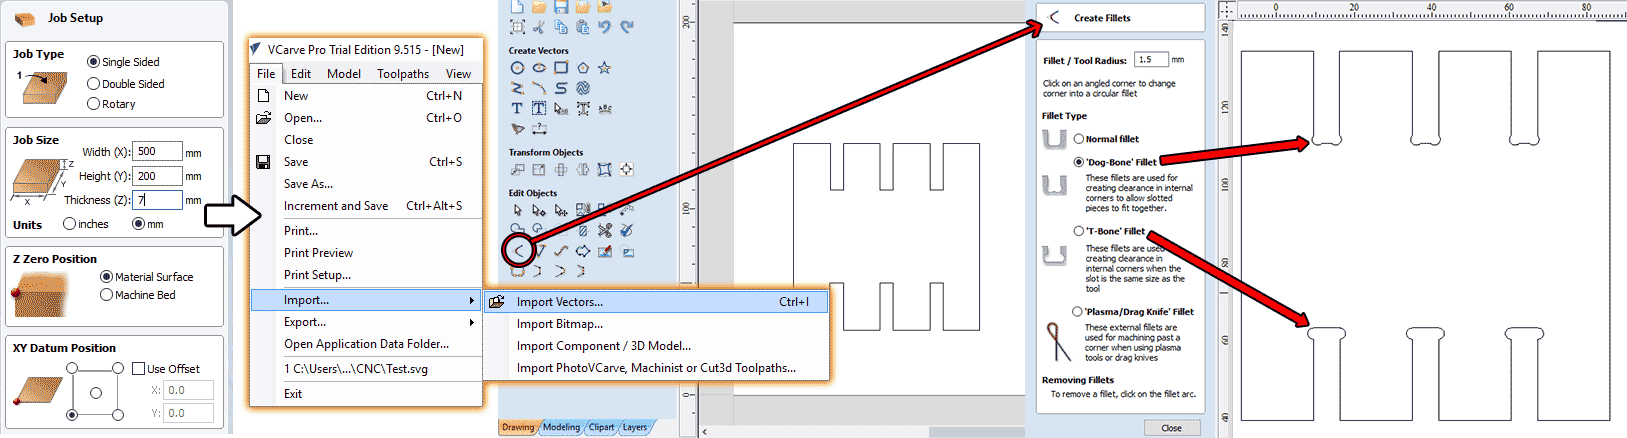The height and width of the screenshot is (438, 1627).
Task: Select the Draw Polyline tool
Action: click(517, 87)
